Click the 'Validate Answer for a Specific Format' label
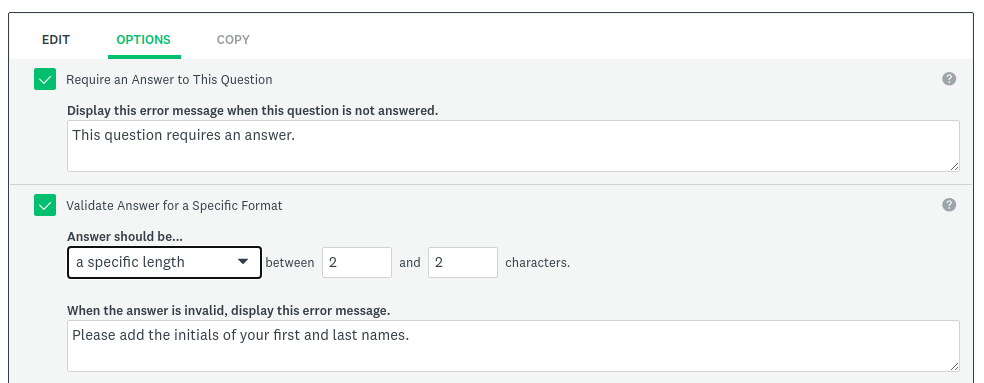The height and width of the screenshot is (383, 984). pyautogui.click(x=174, y=205)
